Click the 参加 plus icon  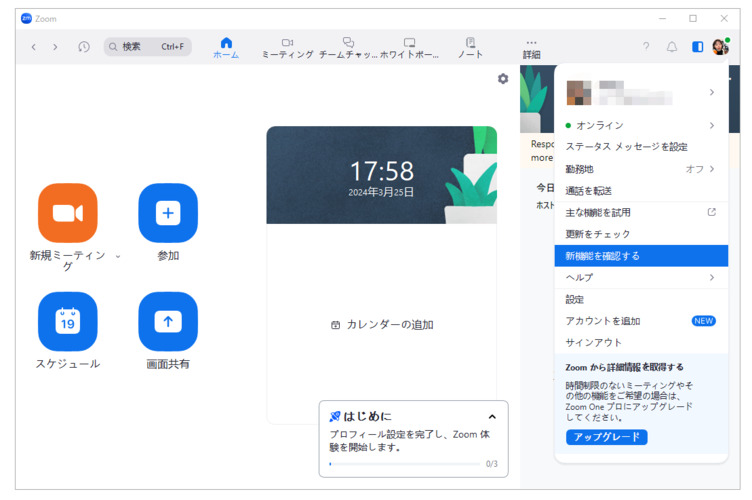[167, 213]
